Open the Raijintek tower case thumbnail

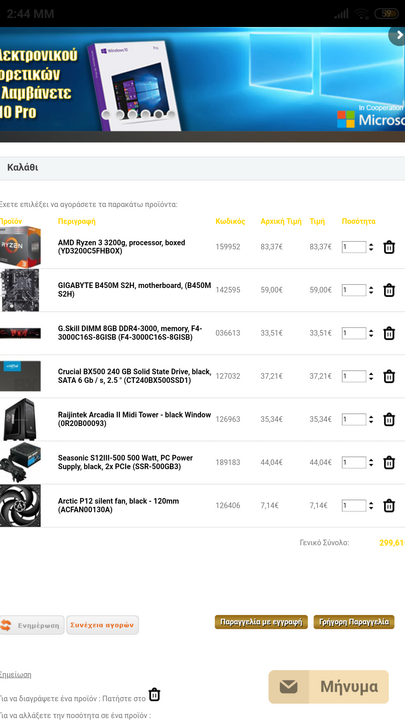[19, 420]
